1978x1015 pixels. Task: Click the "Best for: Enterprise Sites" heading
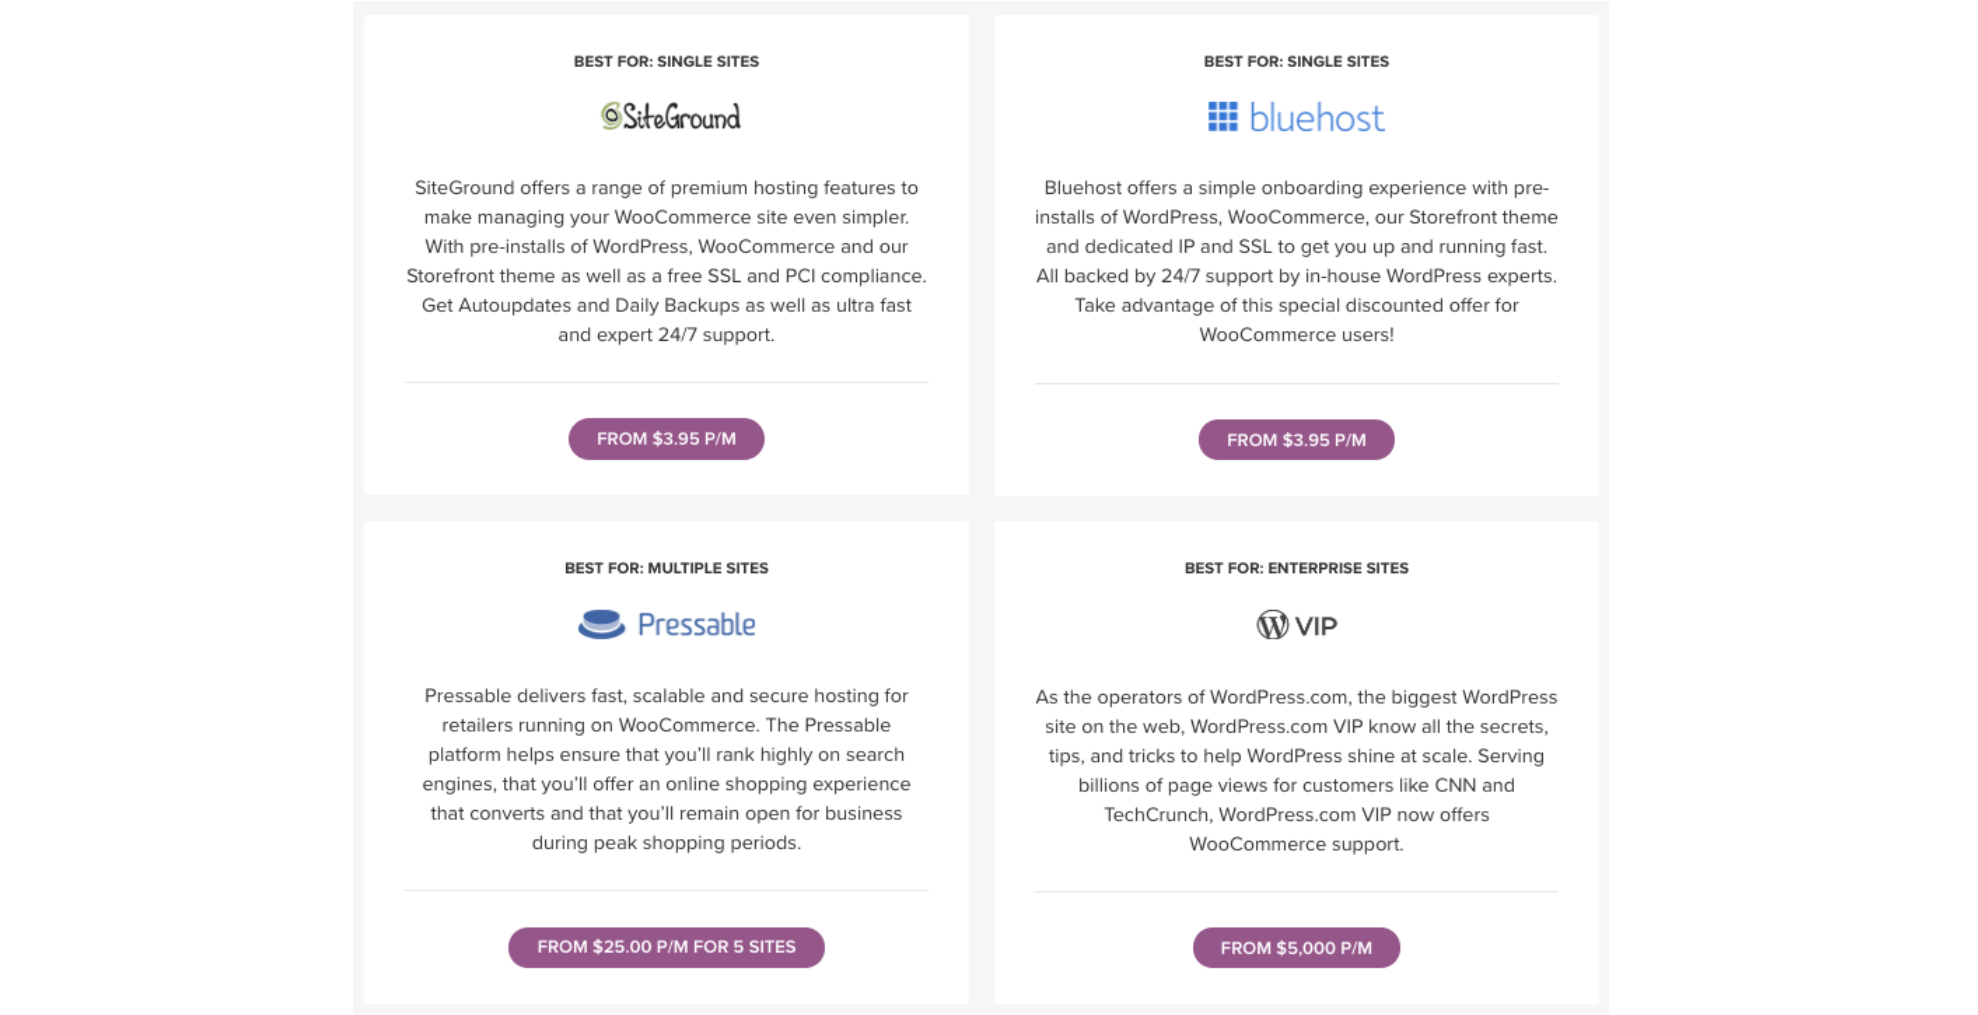[1296, 568]
